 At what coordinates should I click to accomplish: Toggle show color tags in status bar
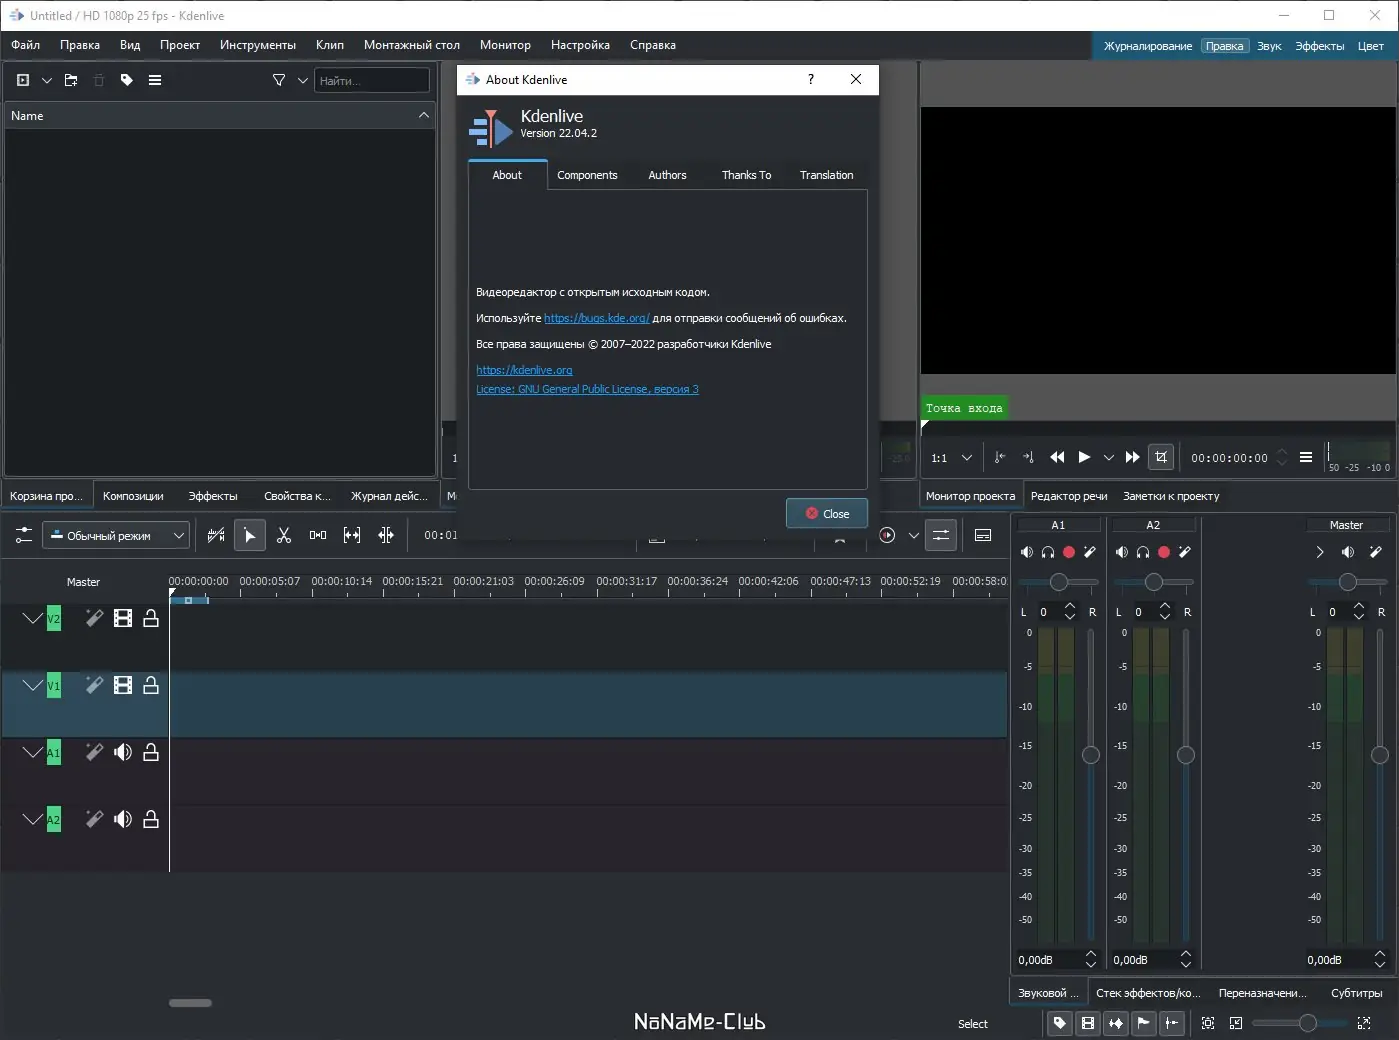tap(1060, 1023)
